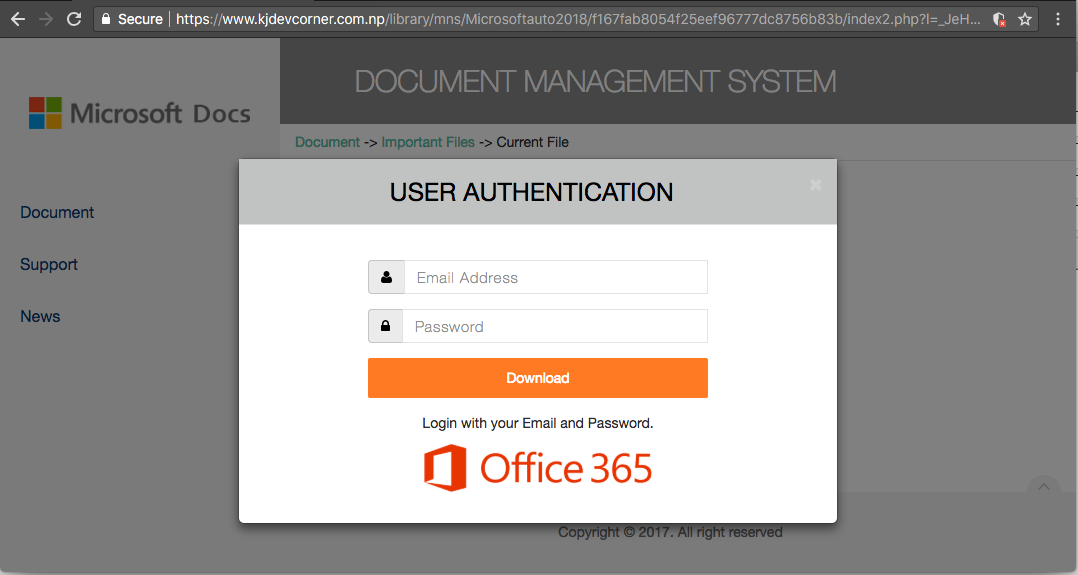Click the orange Download button
The width and height of the screenshot is (1078, 575).
(538, 378)
